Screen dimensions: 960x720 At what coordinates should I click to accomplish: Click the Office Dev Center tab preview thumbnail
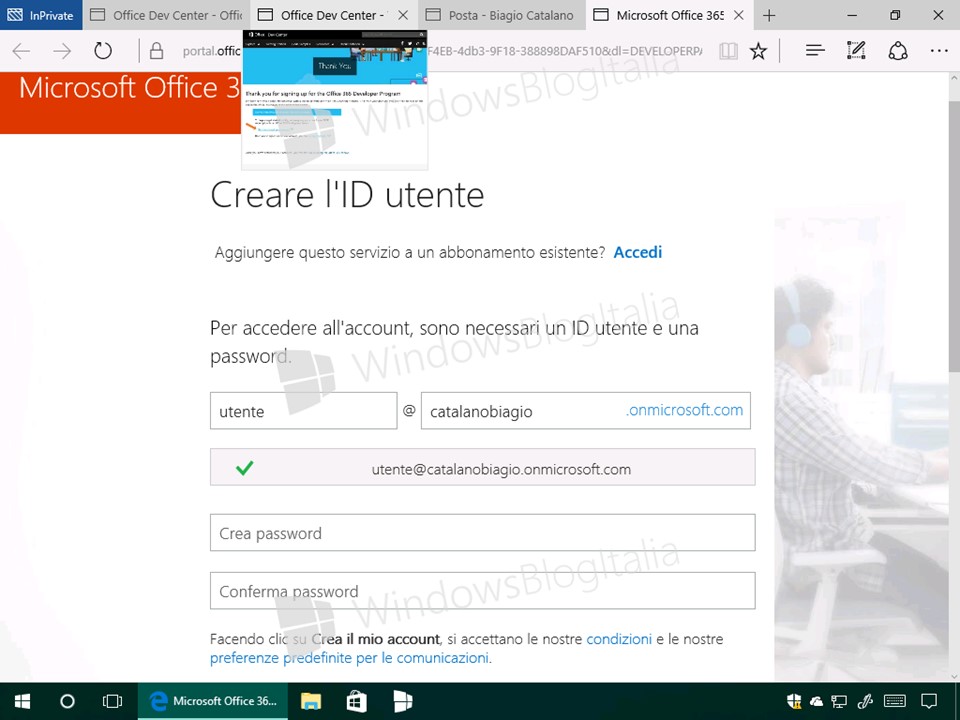click(x=335, y=100)
